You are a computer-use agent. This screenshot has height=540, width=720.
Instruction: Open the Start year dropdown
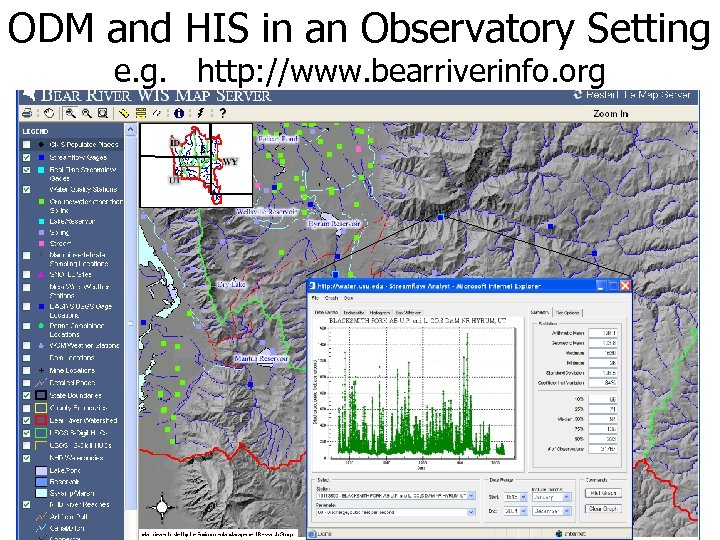[x=523, y=497]
